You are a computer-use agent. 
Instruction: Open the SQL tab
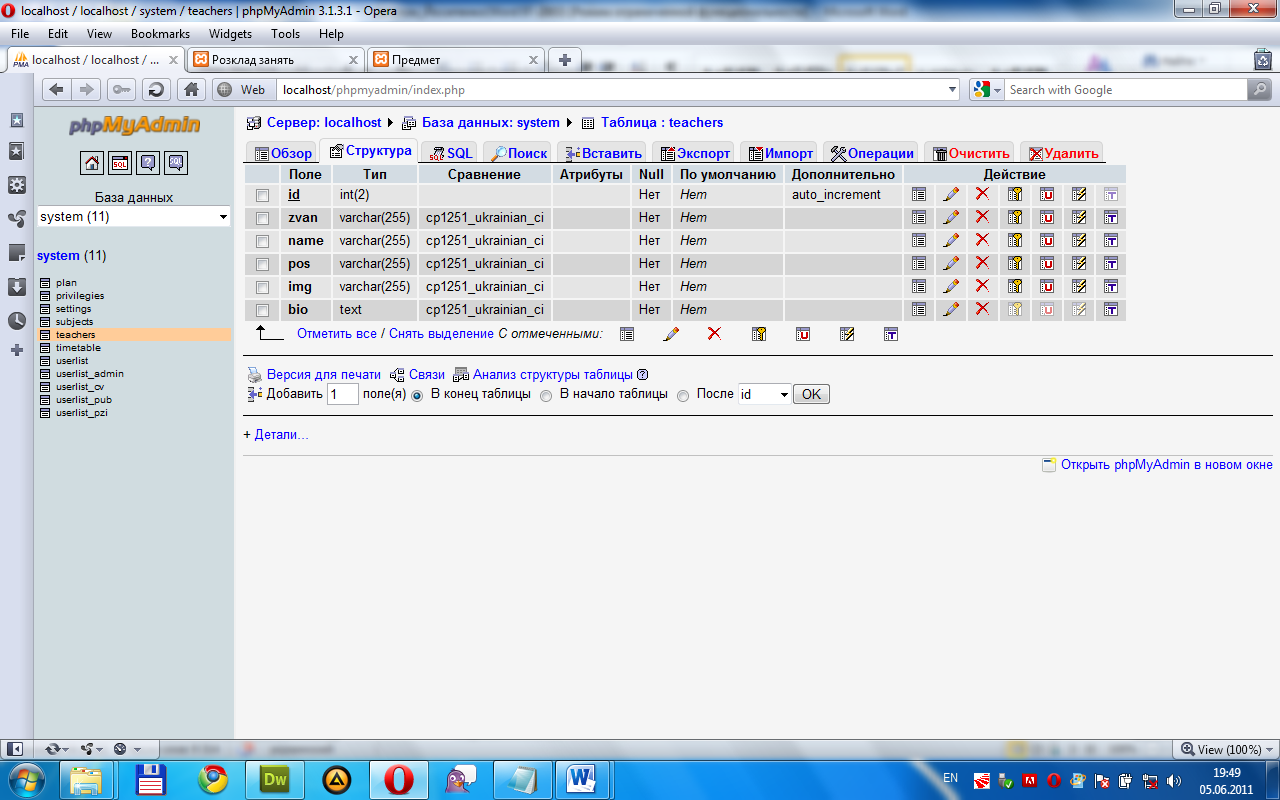point(450,153)
